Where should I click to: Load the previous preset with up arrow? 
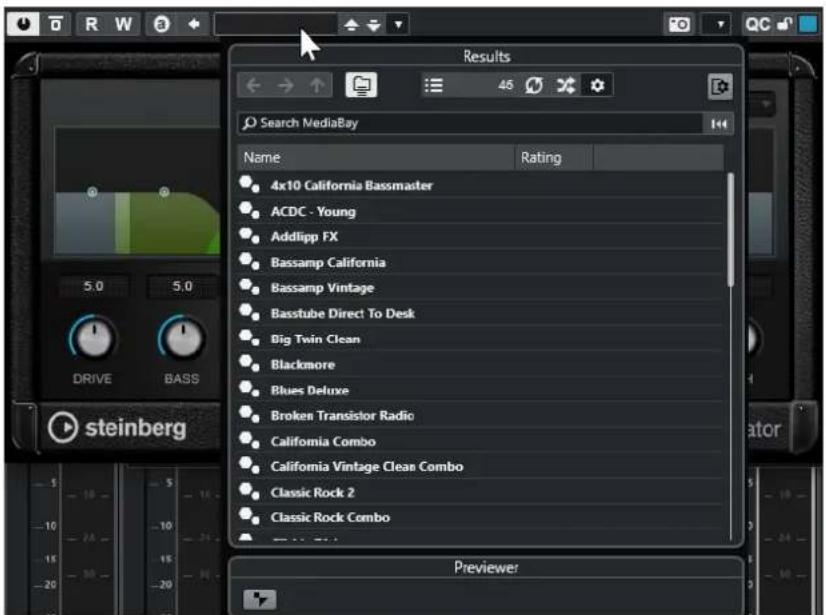351,25
